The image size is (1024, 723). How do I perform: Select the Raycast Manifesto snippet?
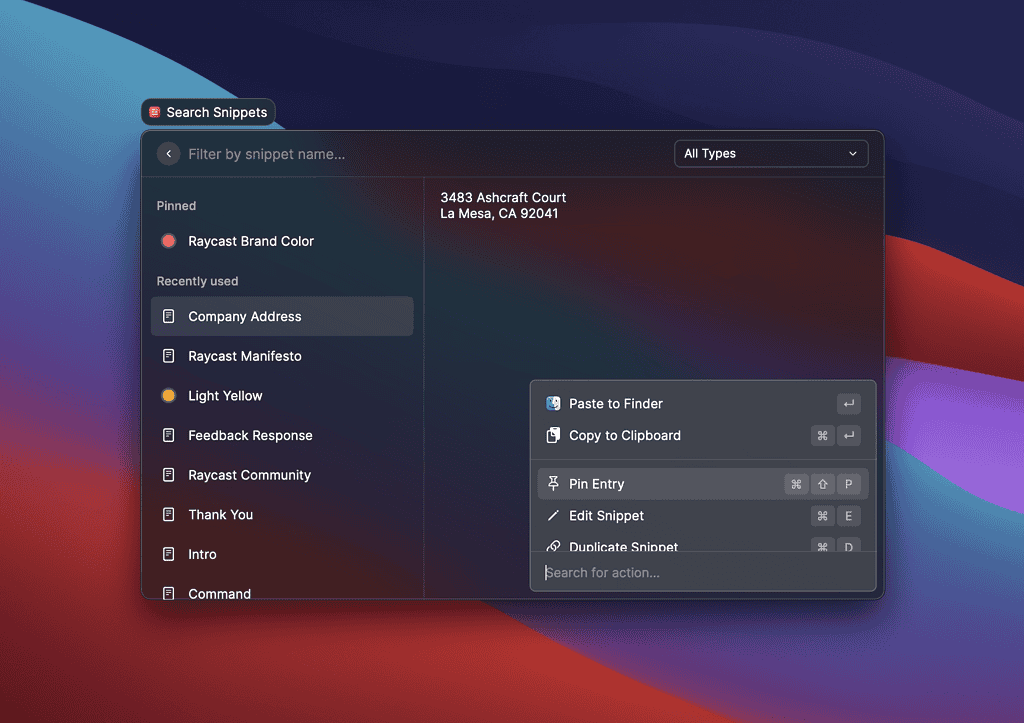pyautogui.click(x=282, y=356)
